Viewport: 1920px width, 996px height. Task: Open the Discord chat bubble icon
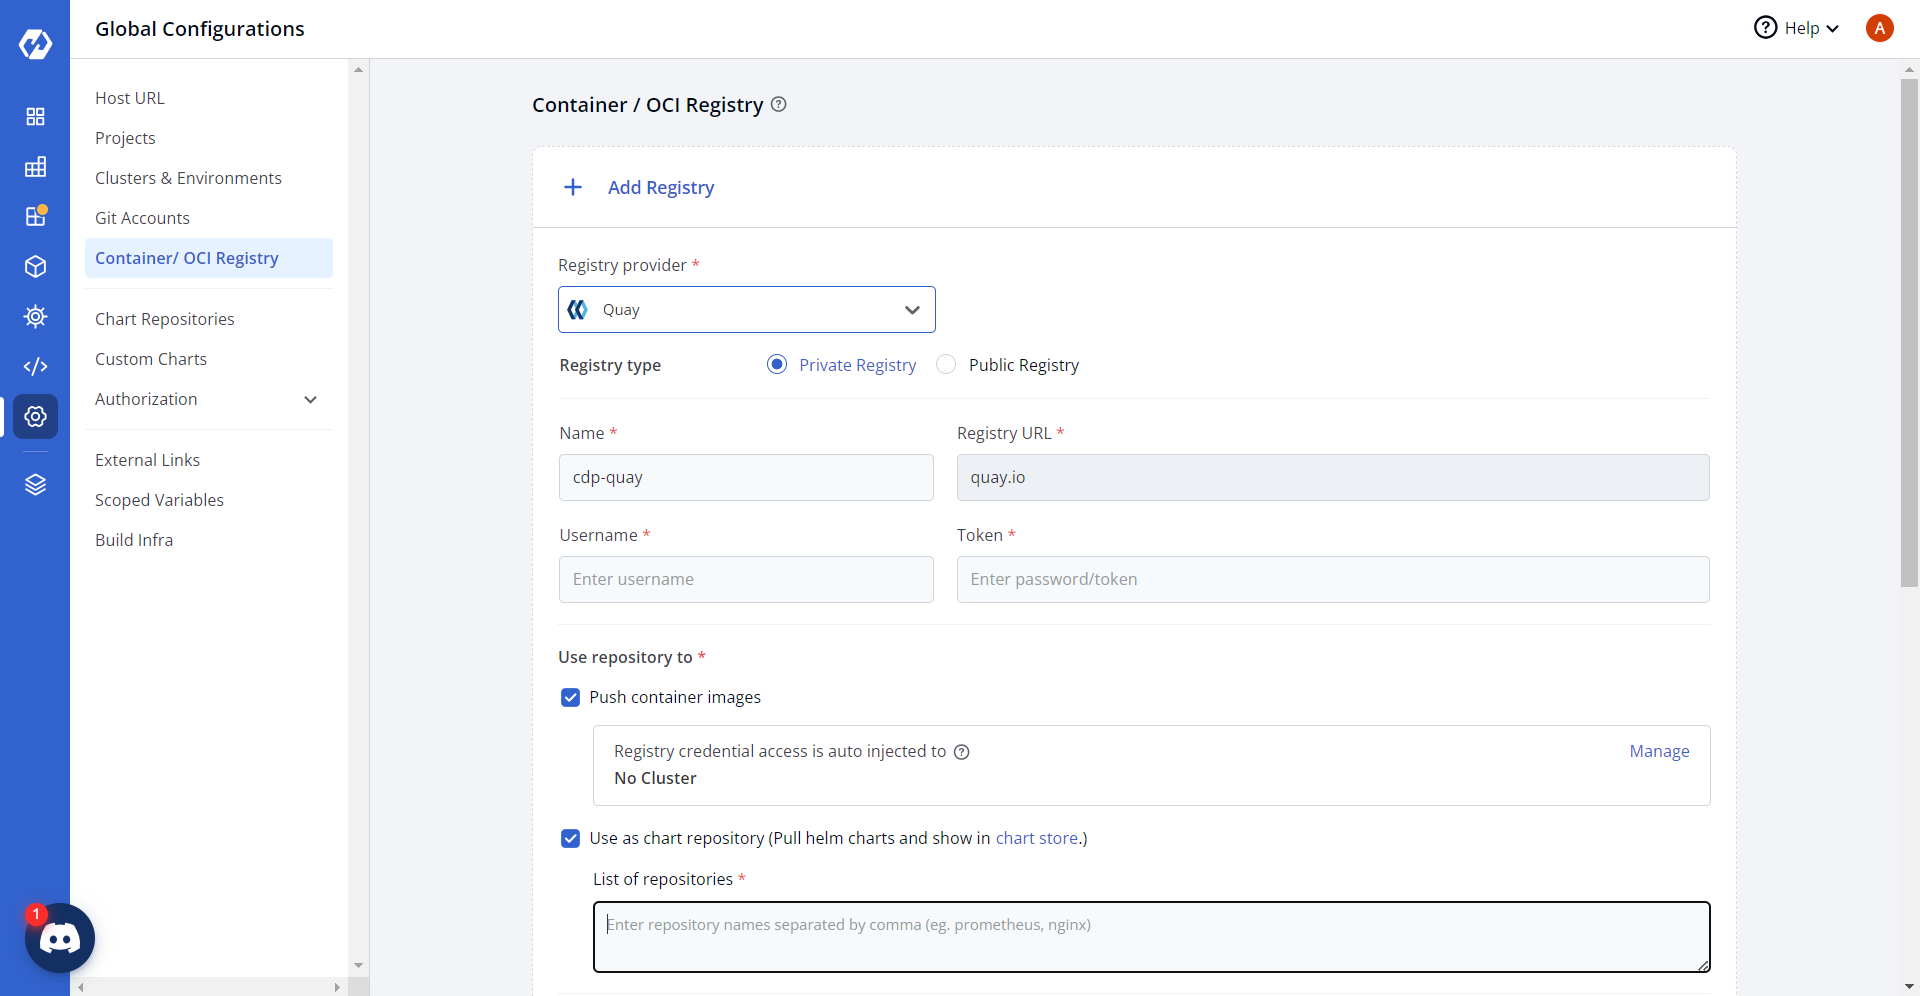point(60,938)
